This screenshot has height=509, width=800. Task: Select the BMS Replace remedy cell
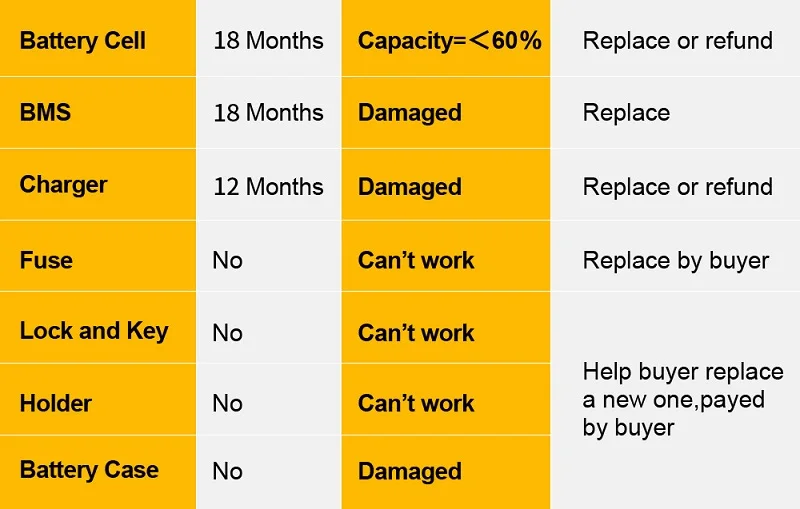(626, 113)
